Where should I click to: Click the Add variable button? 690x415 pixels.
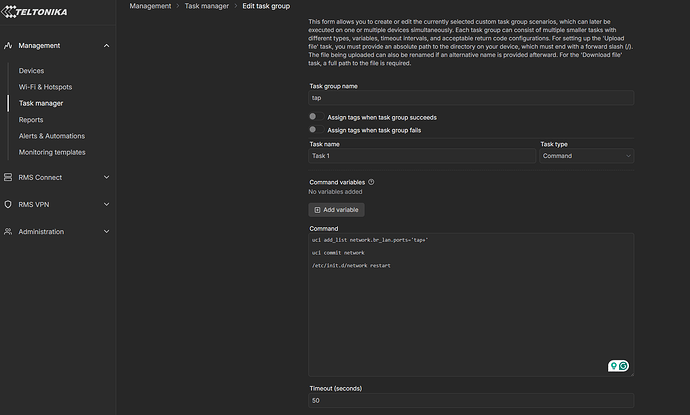pos(336,210)
